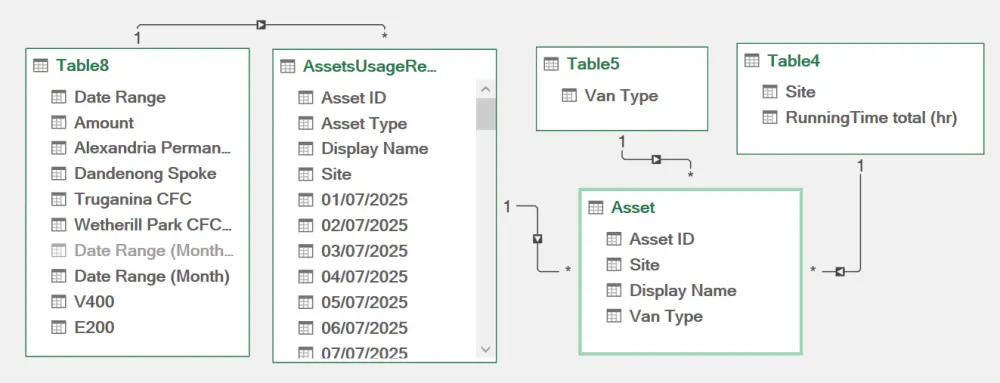Click the table icon beside the Asset title
Viewport: 1000px width, 383px height.
[x=596, y=207]
